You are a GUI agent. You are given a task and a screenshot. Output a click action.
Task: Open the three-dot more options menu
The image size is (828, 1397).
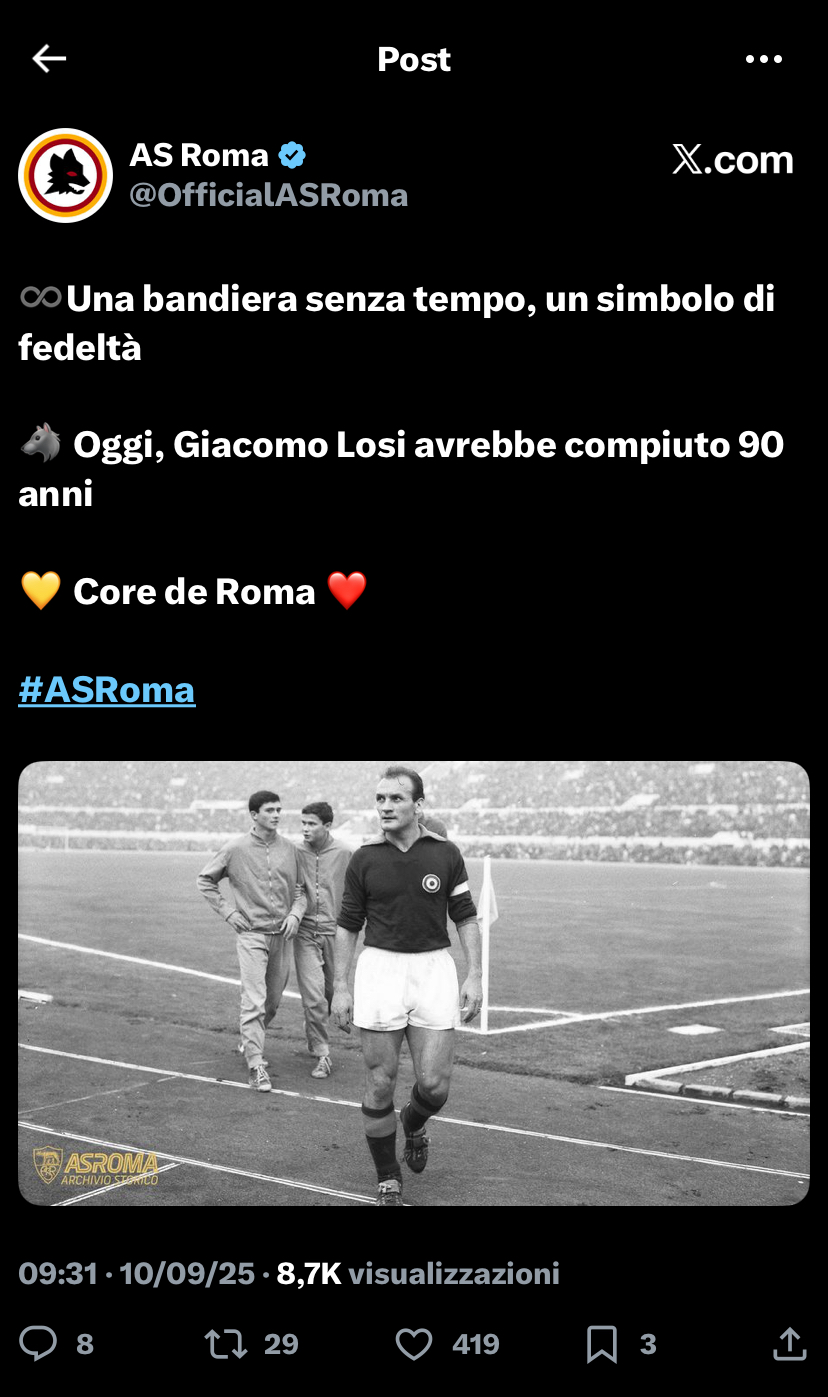coord(764,59)
